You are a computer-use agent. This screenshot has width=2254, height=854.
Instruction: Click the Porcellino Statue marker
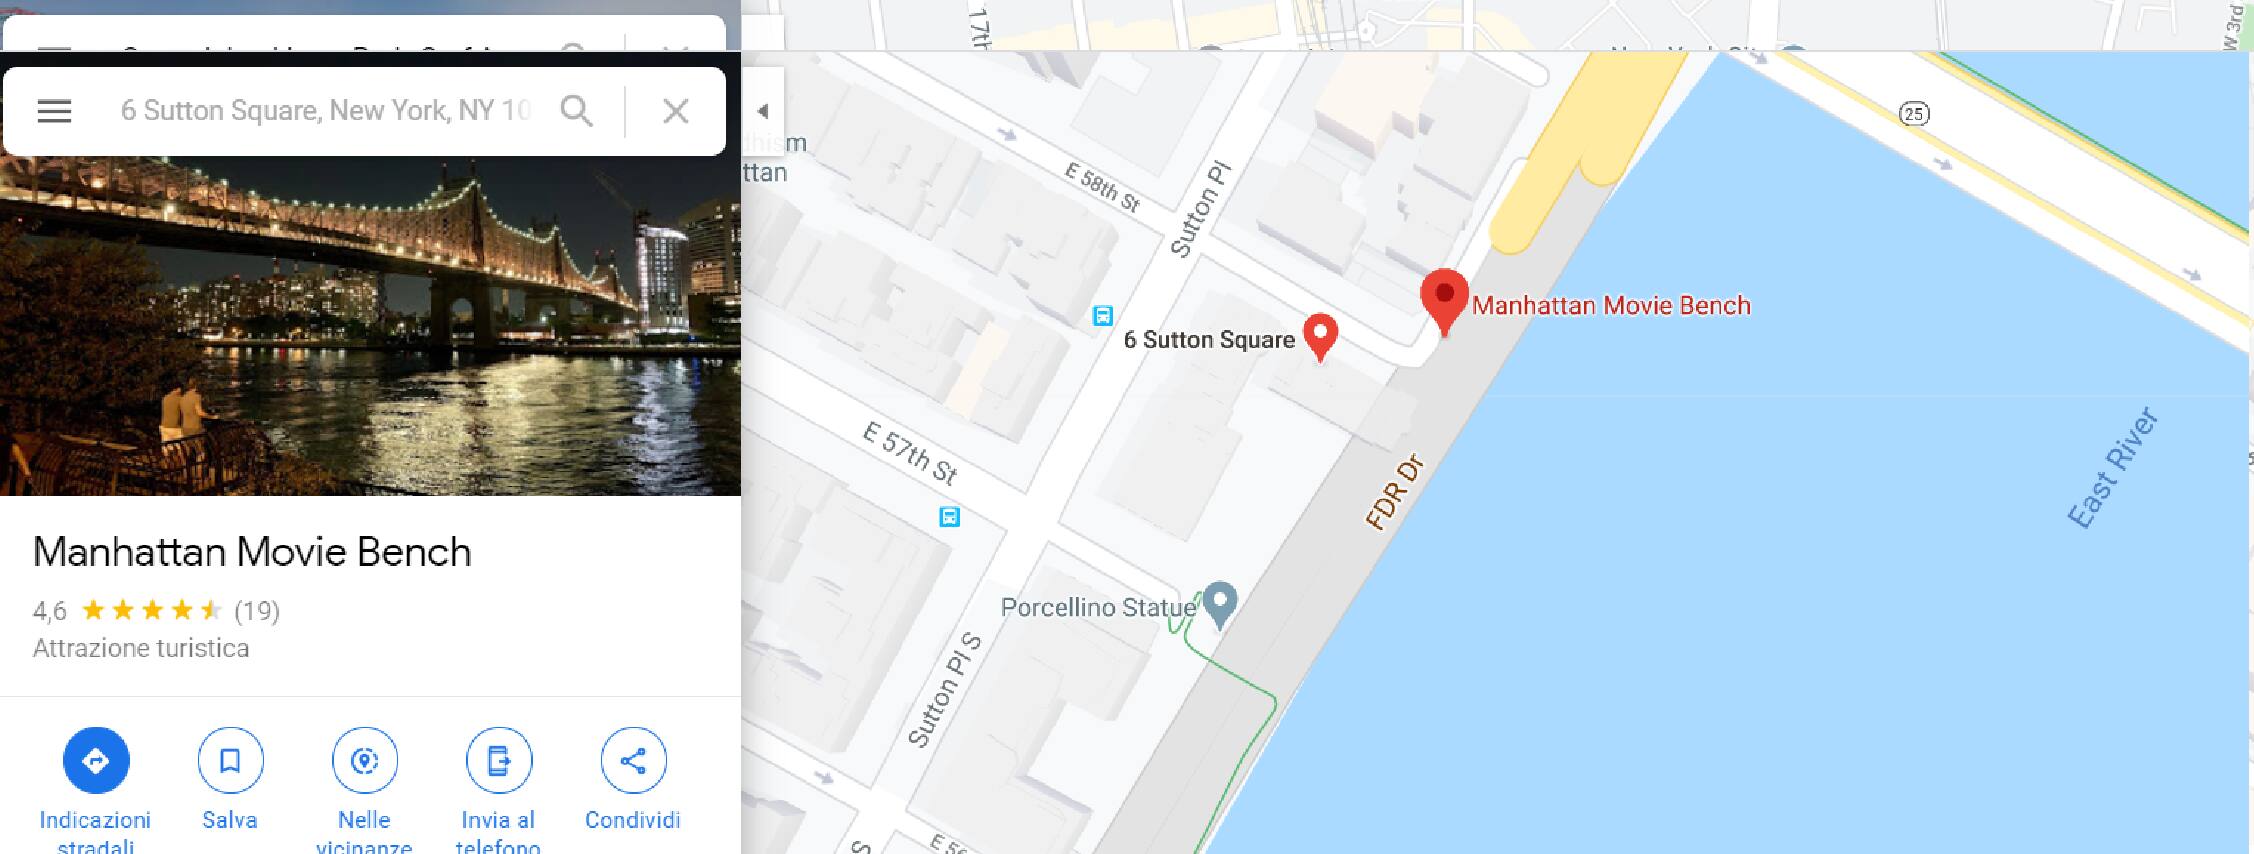pos(1219,603)
